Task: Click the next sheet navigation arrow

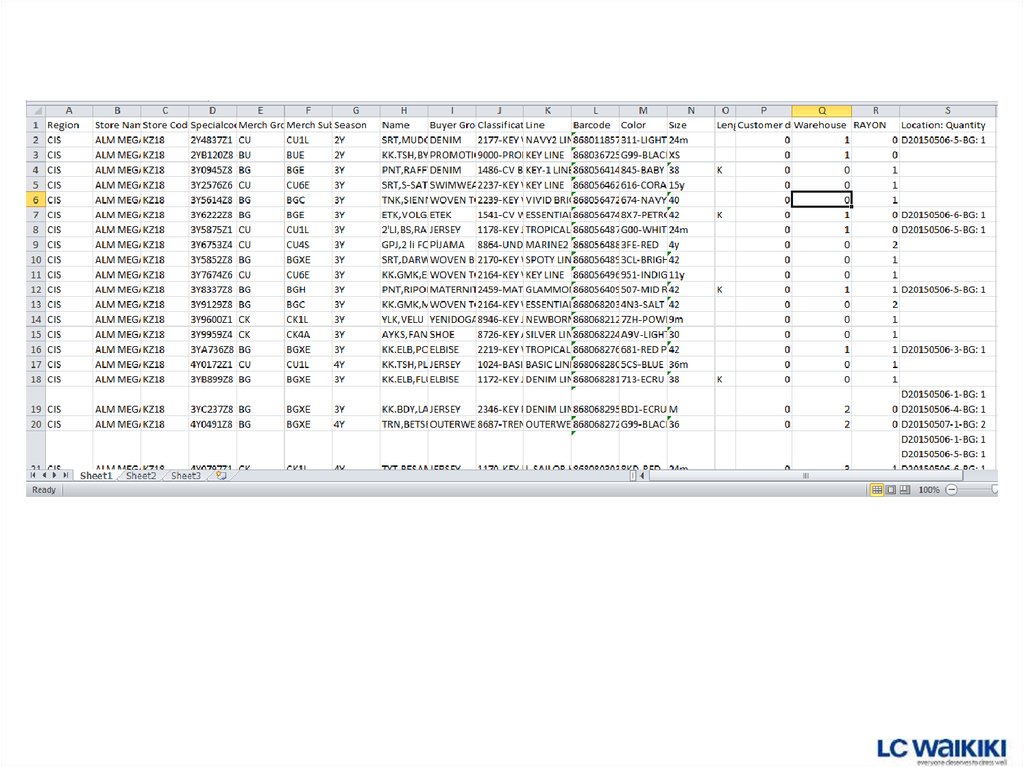Action: pyautogui.click(x=56, y=476)
